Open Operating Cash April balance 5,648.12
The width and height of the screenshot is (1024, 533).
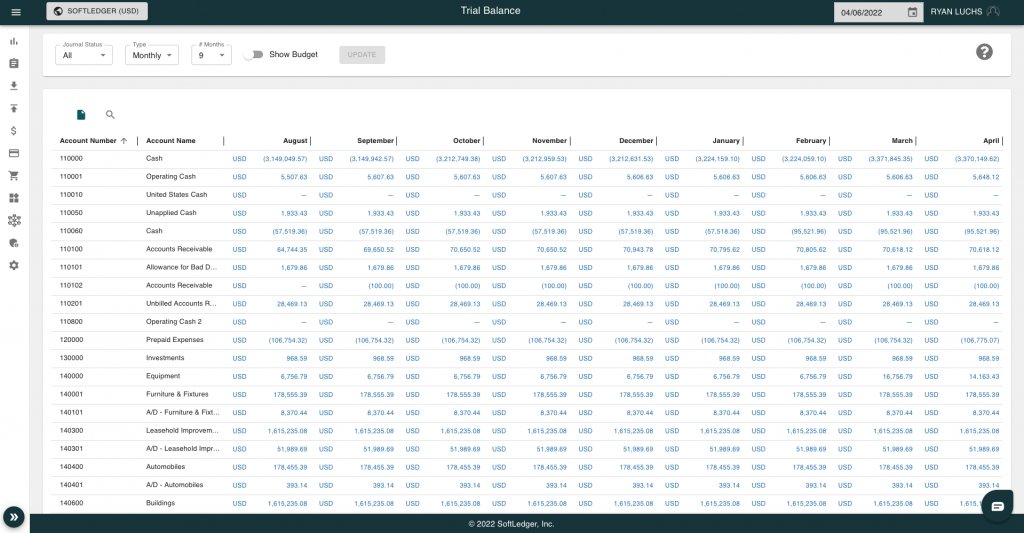985,177
